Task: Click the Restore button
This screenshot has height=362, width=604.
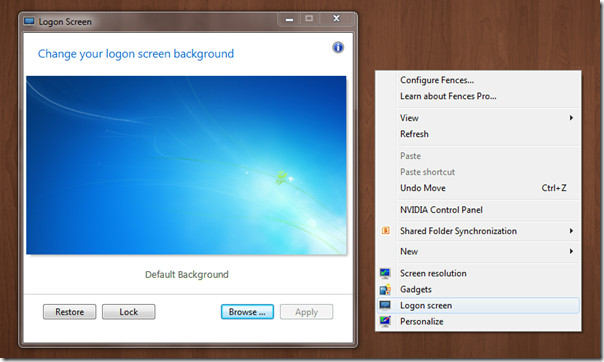Action: pyautogui.click(x=70, y=312)
